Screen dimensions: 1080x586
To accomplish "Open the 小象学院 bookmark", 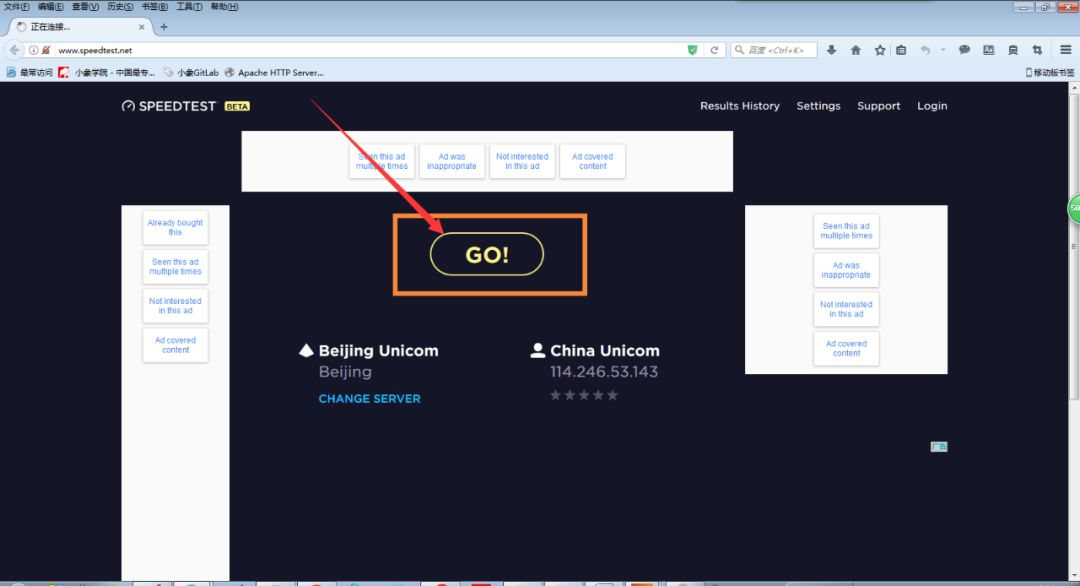I will click(x=107, y=72).
